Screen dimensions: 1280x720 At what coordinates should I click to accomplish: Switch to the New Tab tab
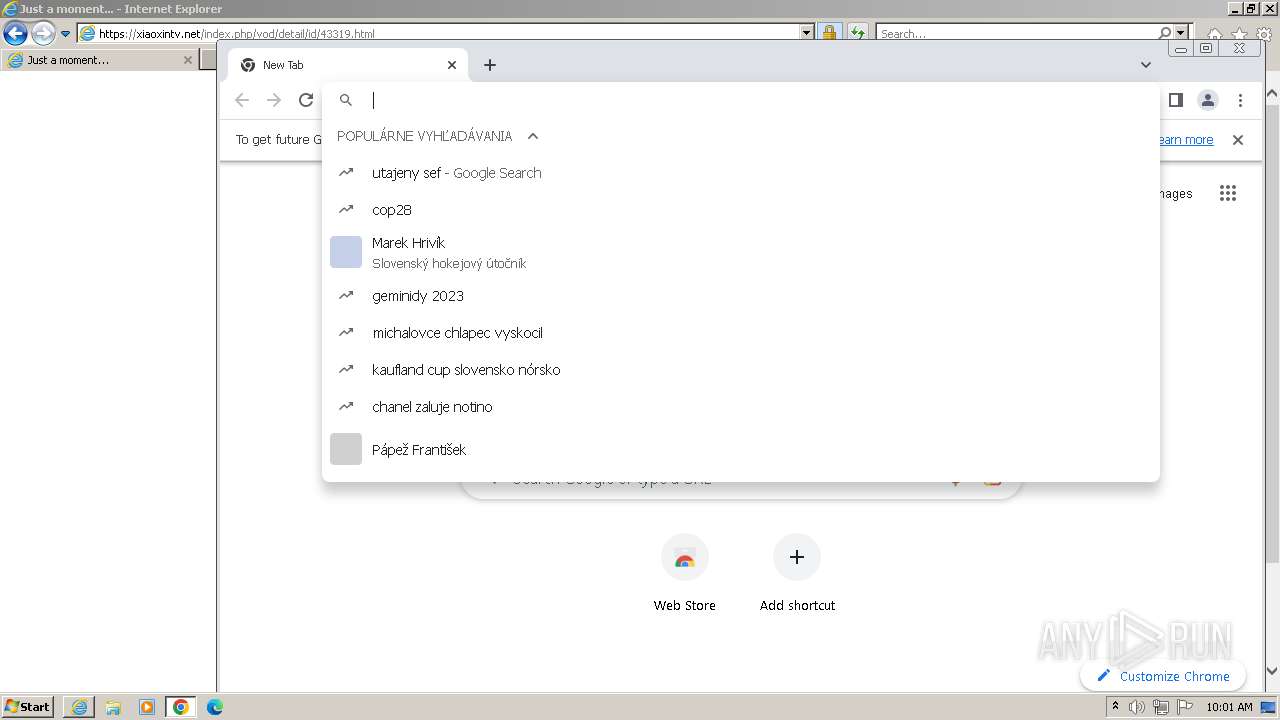348,65
